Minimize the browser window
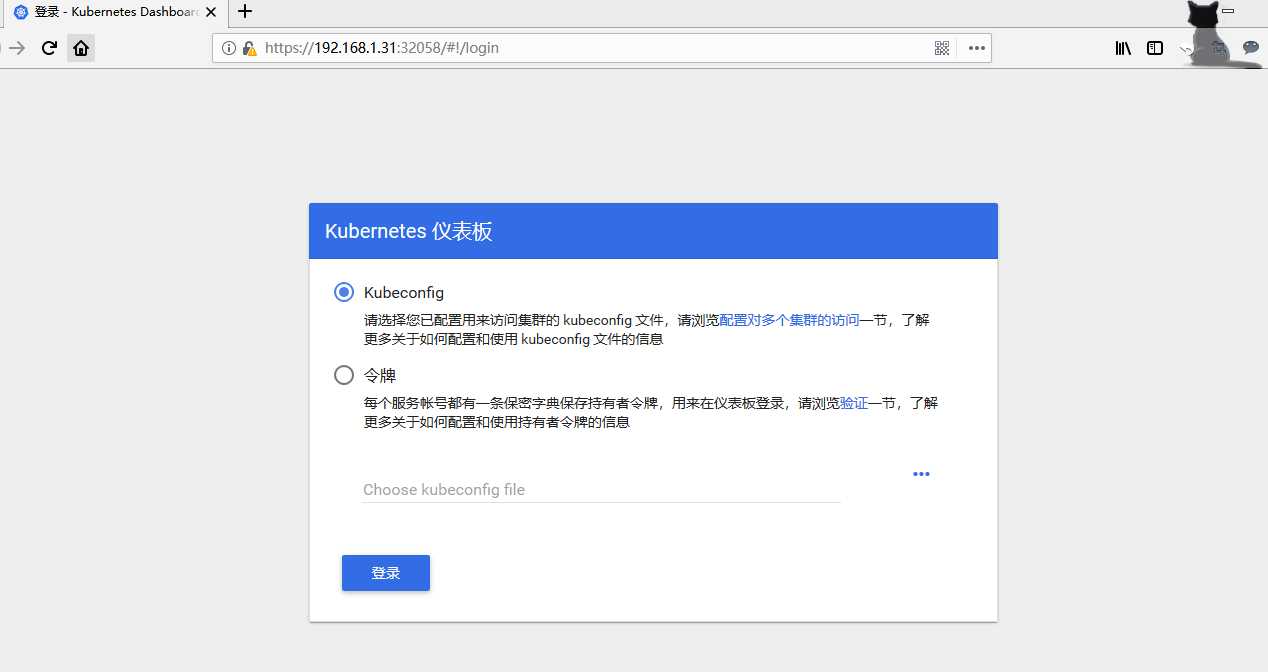This screenshot has width=1268, height=672. [x=1228, y=11]
